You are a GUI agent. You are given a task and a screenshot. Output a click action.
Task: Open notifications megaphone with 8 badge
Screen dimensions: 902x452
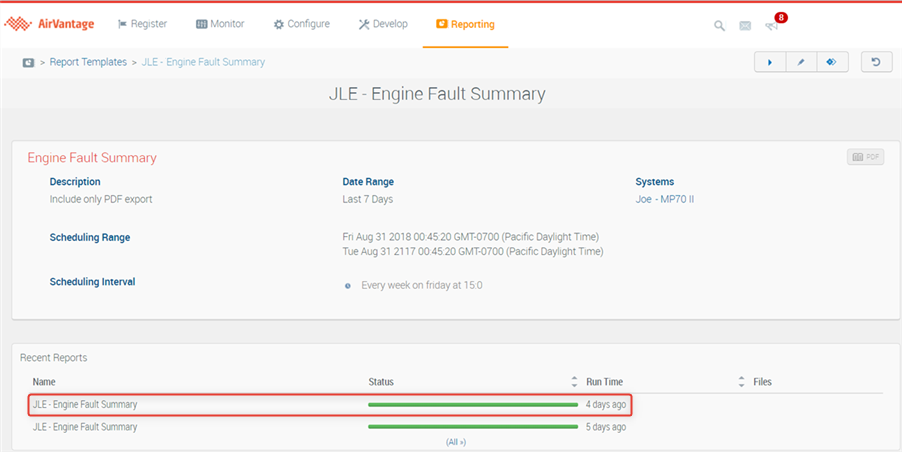pos(772,26)
